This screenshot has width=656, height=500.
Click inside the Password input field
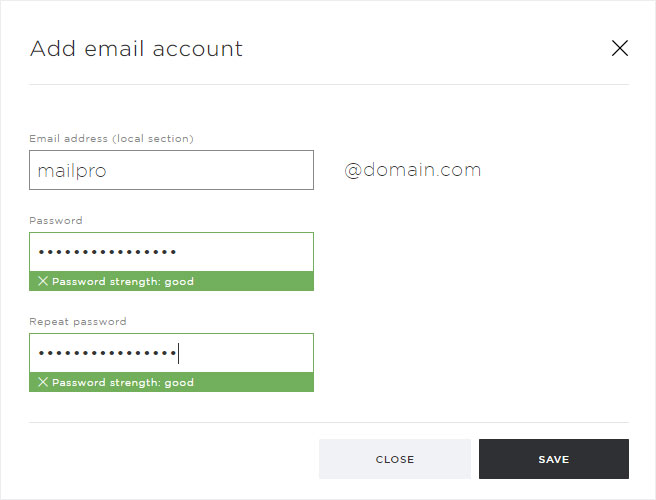point(171,252)
